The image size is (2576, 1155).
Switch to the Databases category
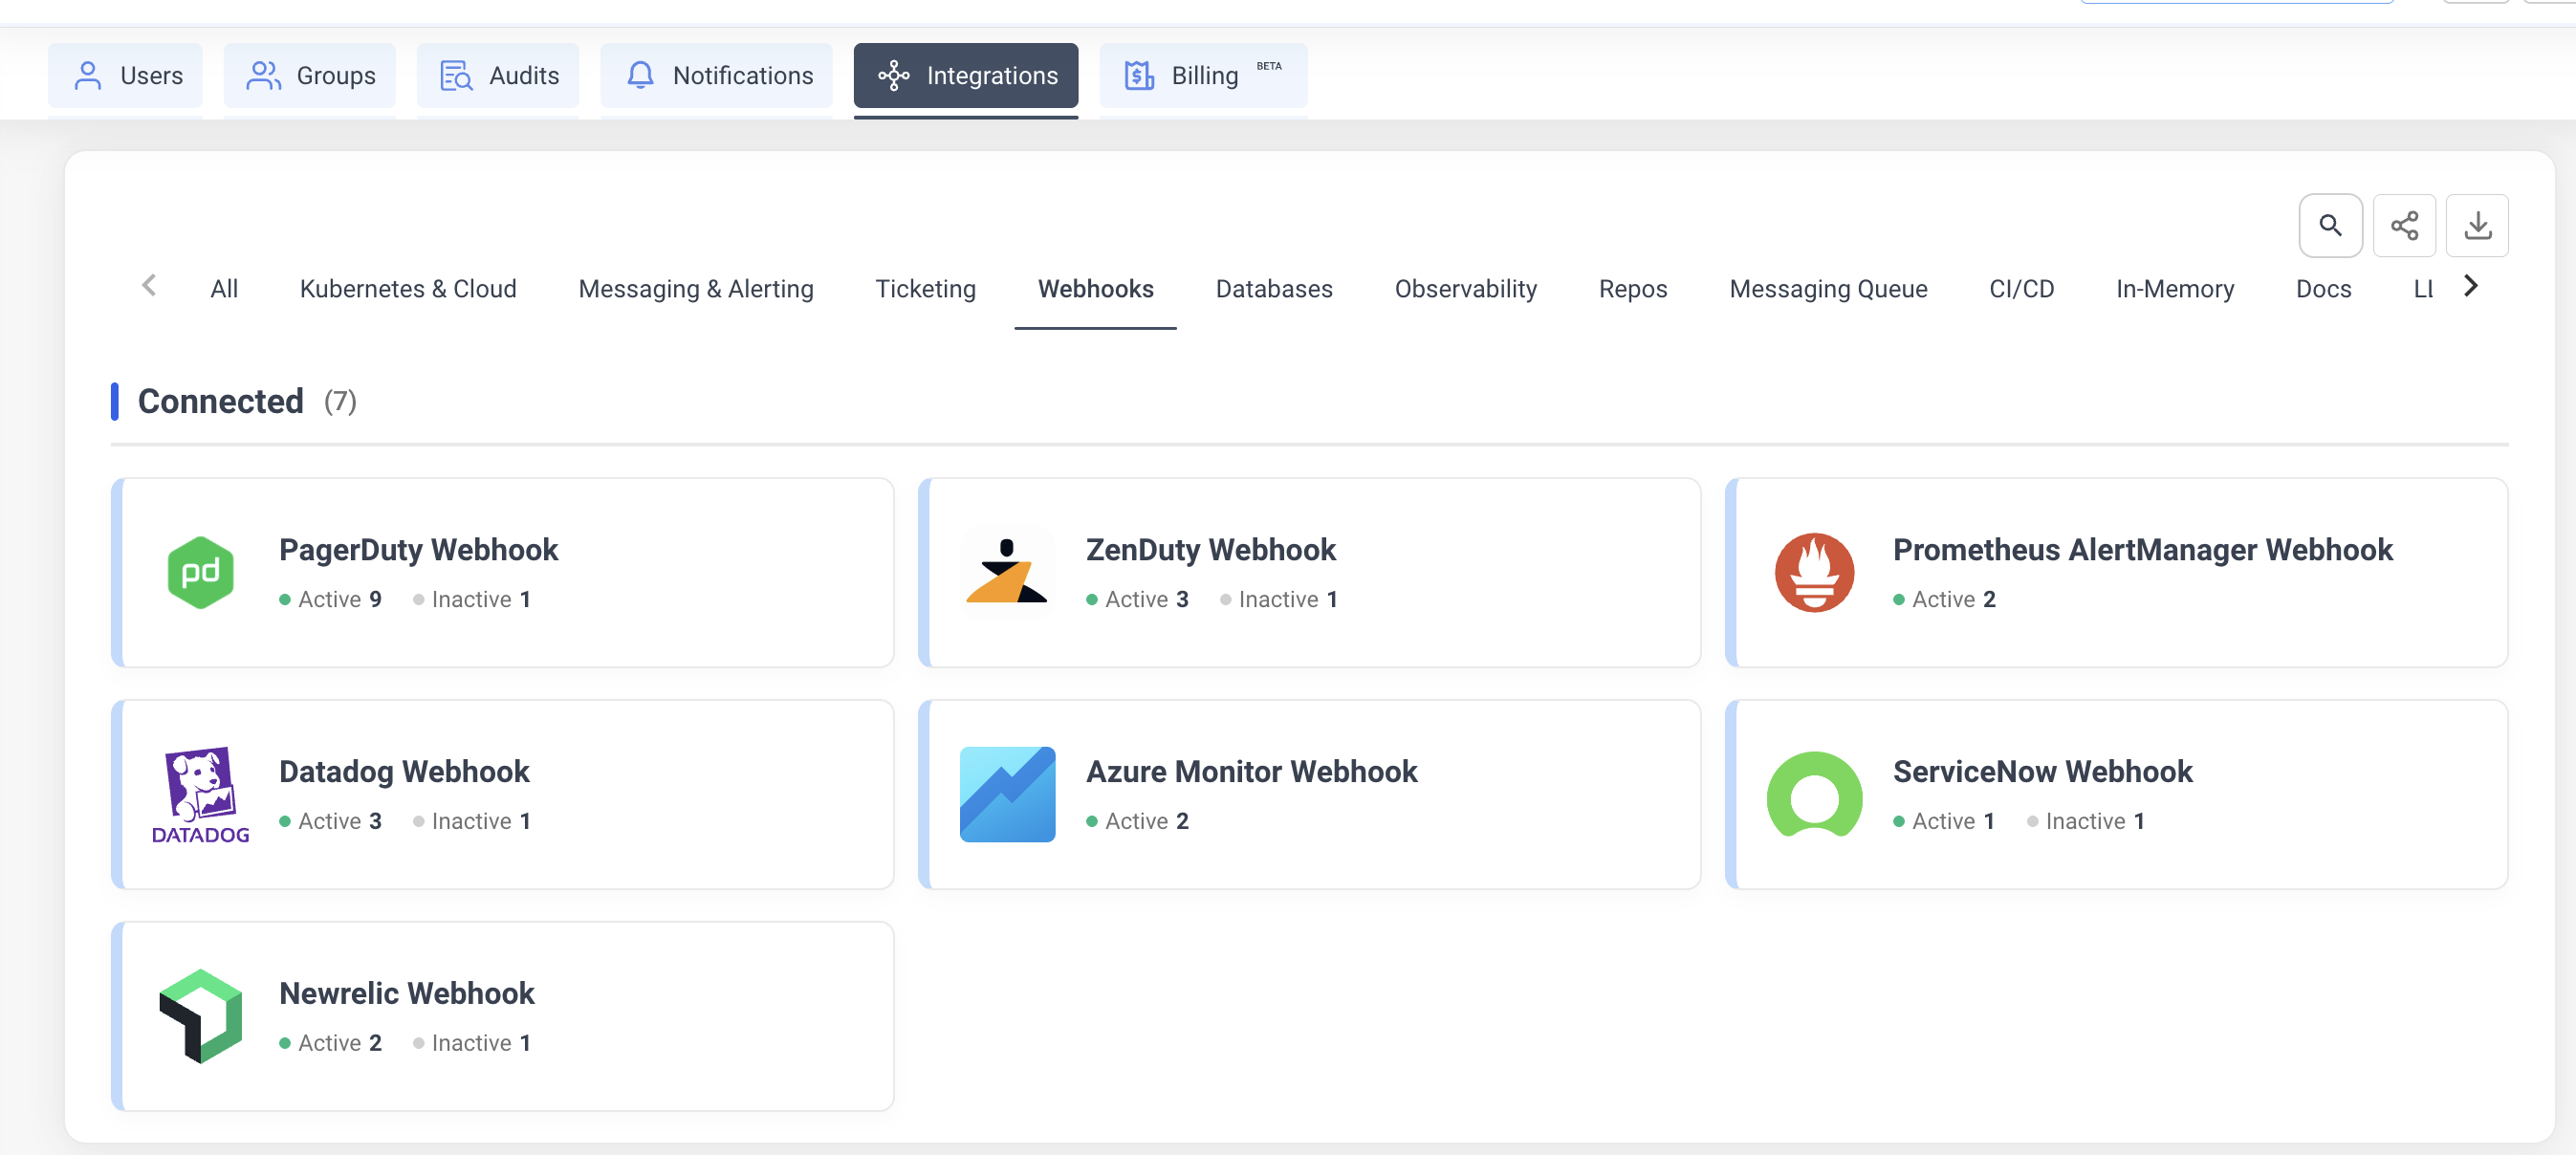pos(1274,289)
